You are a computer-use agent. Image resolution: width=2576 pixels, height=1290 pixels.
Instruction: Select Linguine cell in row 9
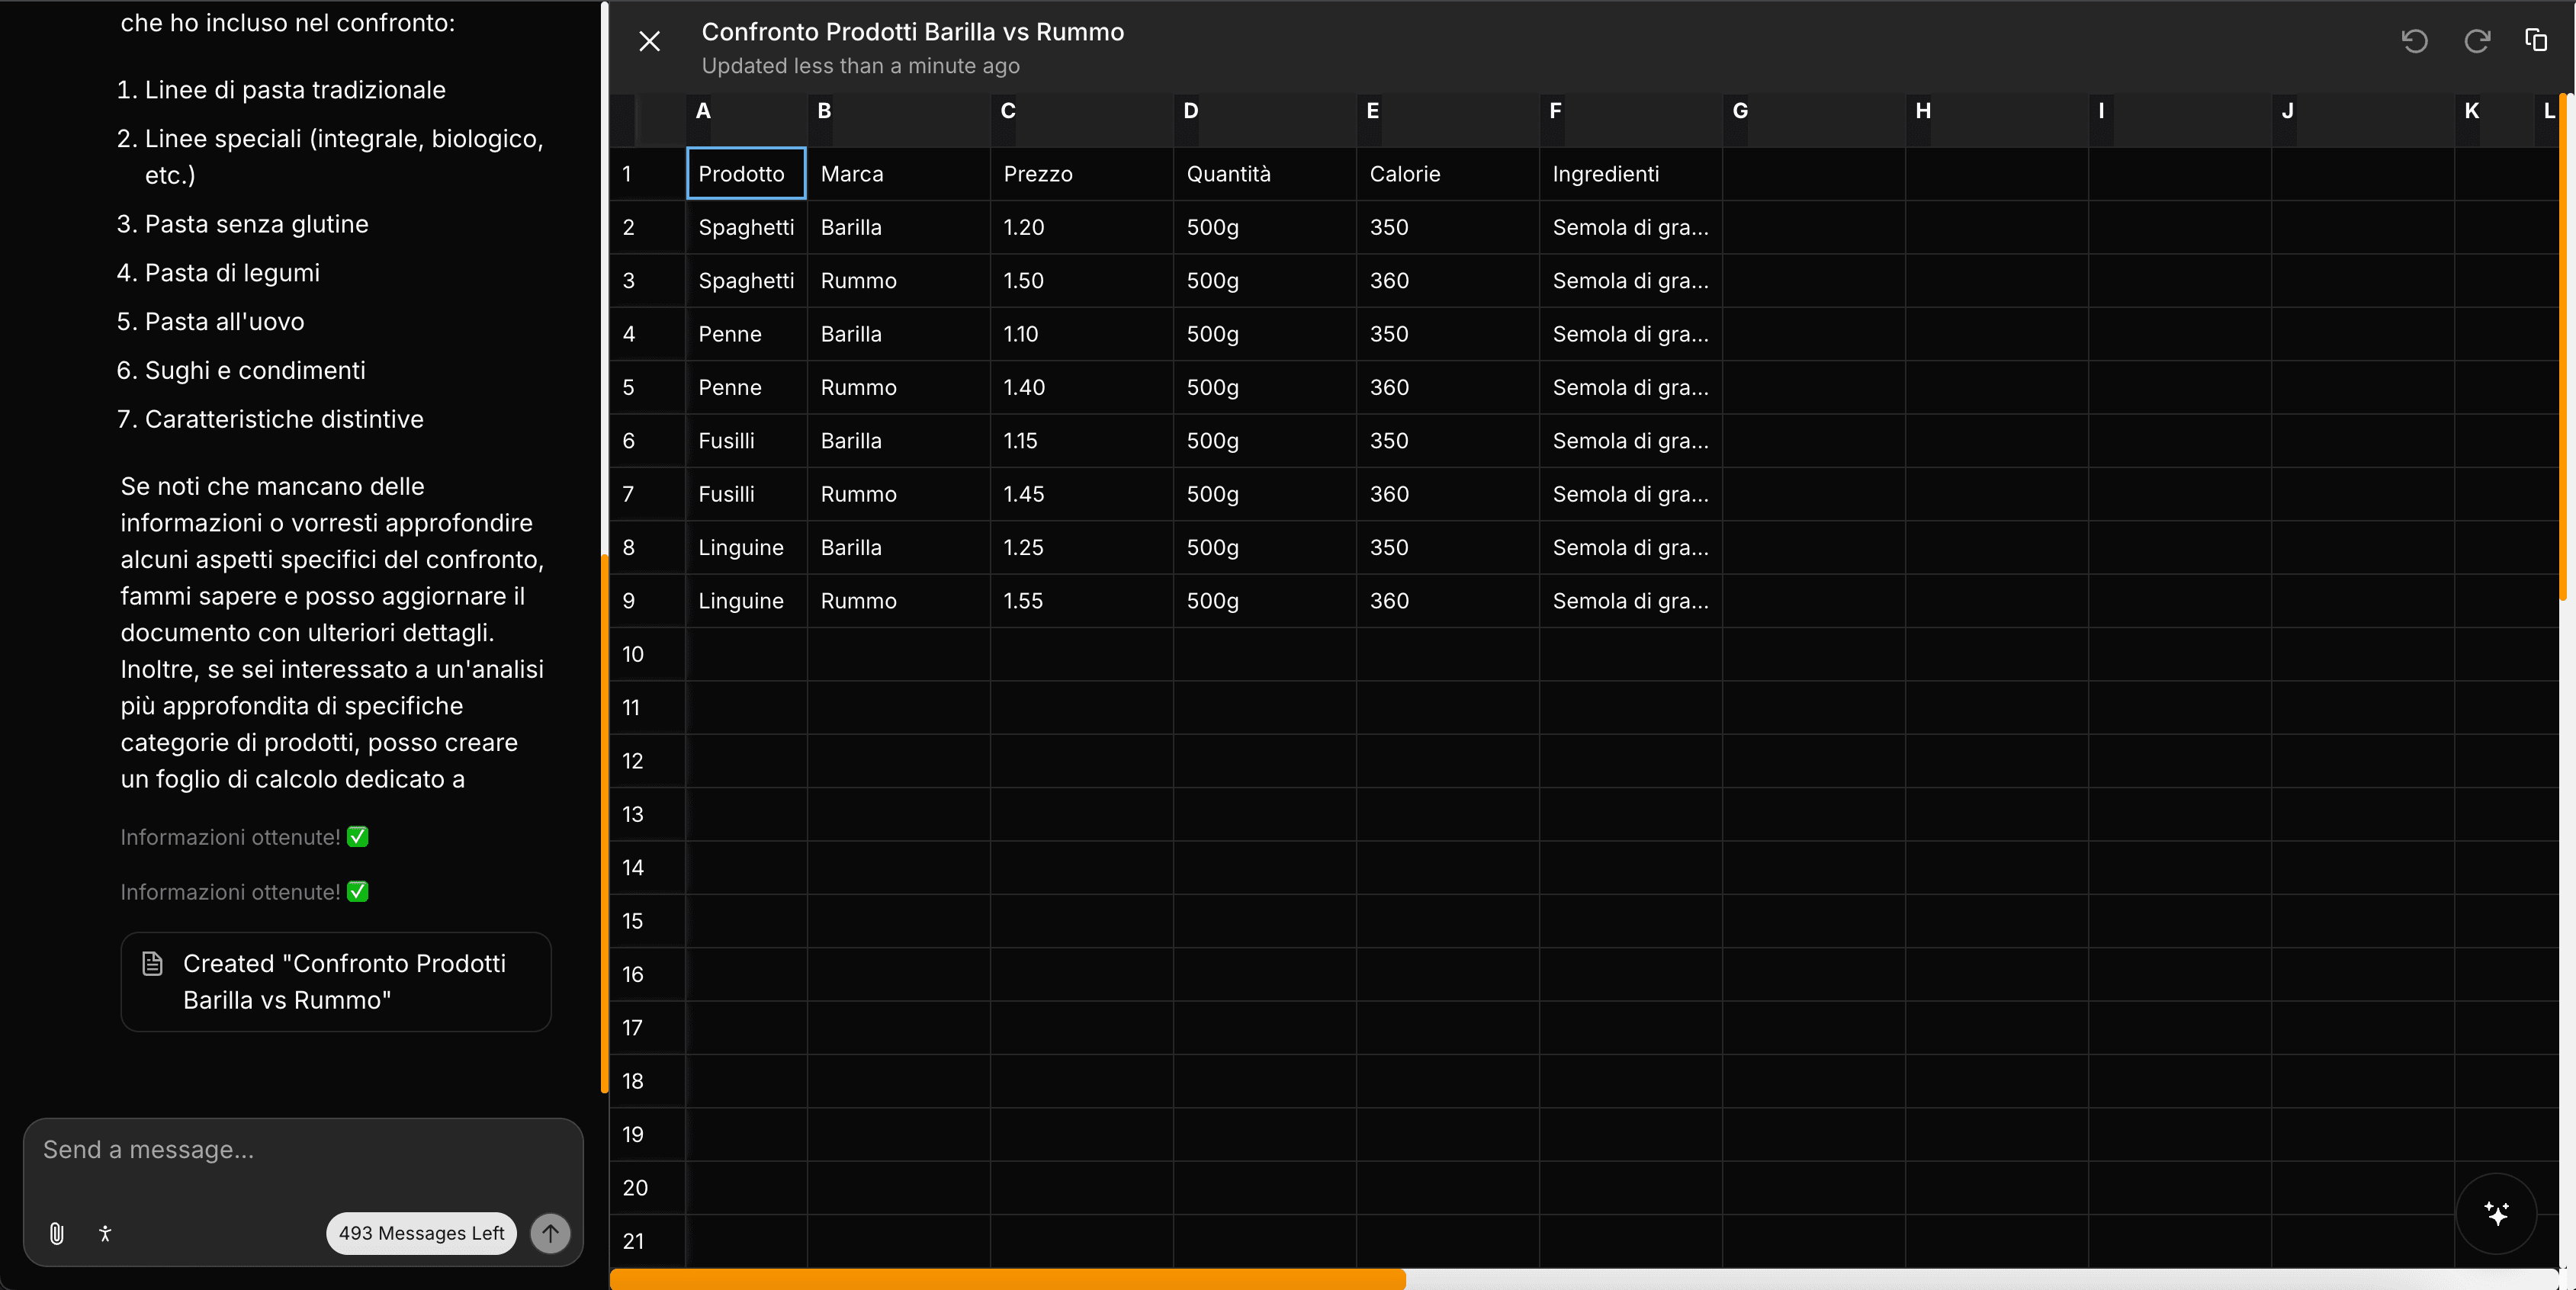(x=746, y=601)
